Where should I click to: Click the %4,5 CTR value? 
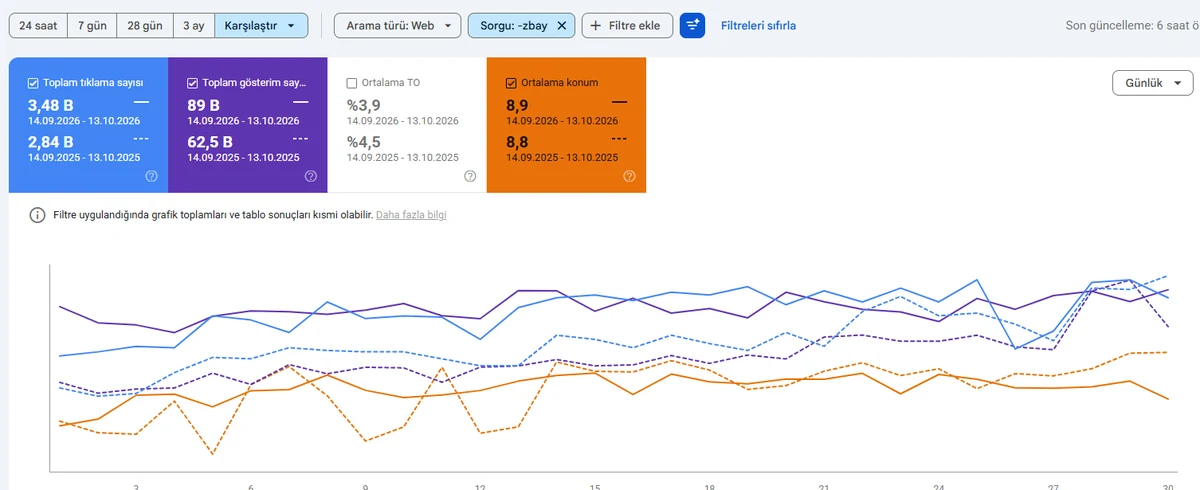click(x=364, y=141)
